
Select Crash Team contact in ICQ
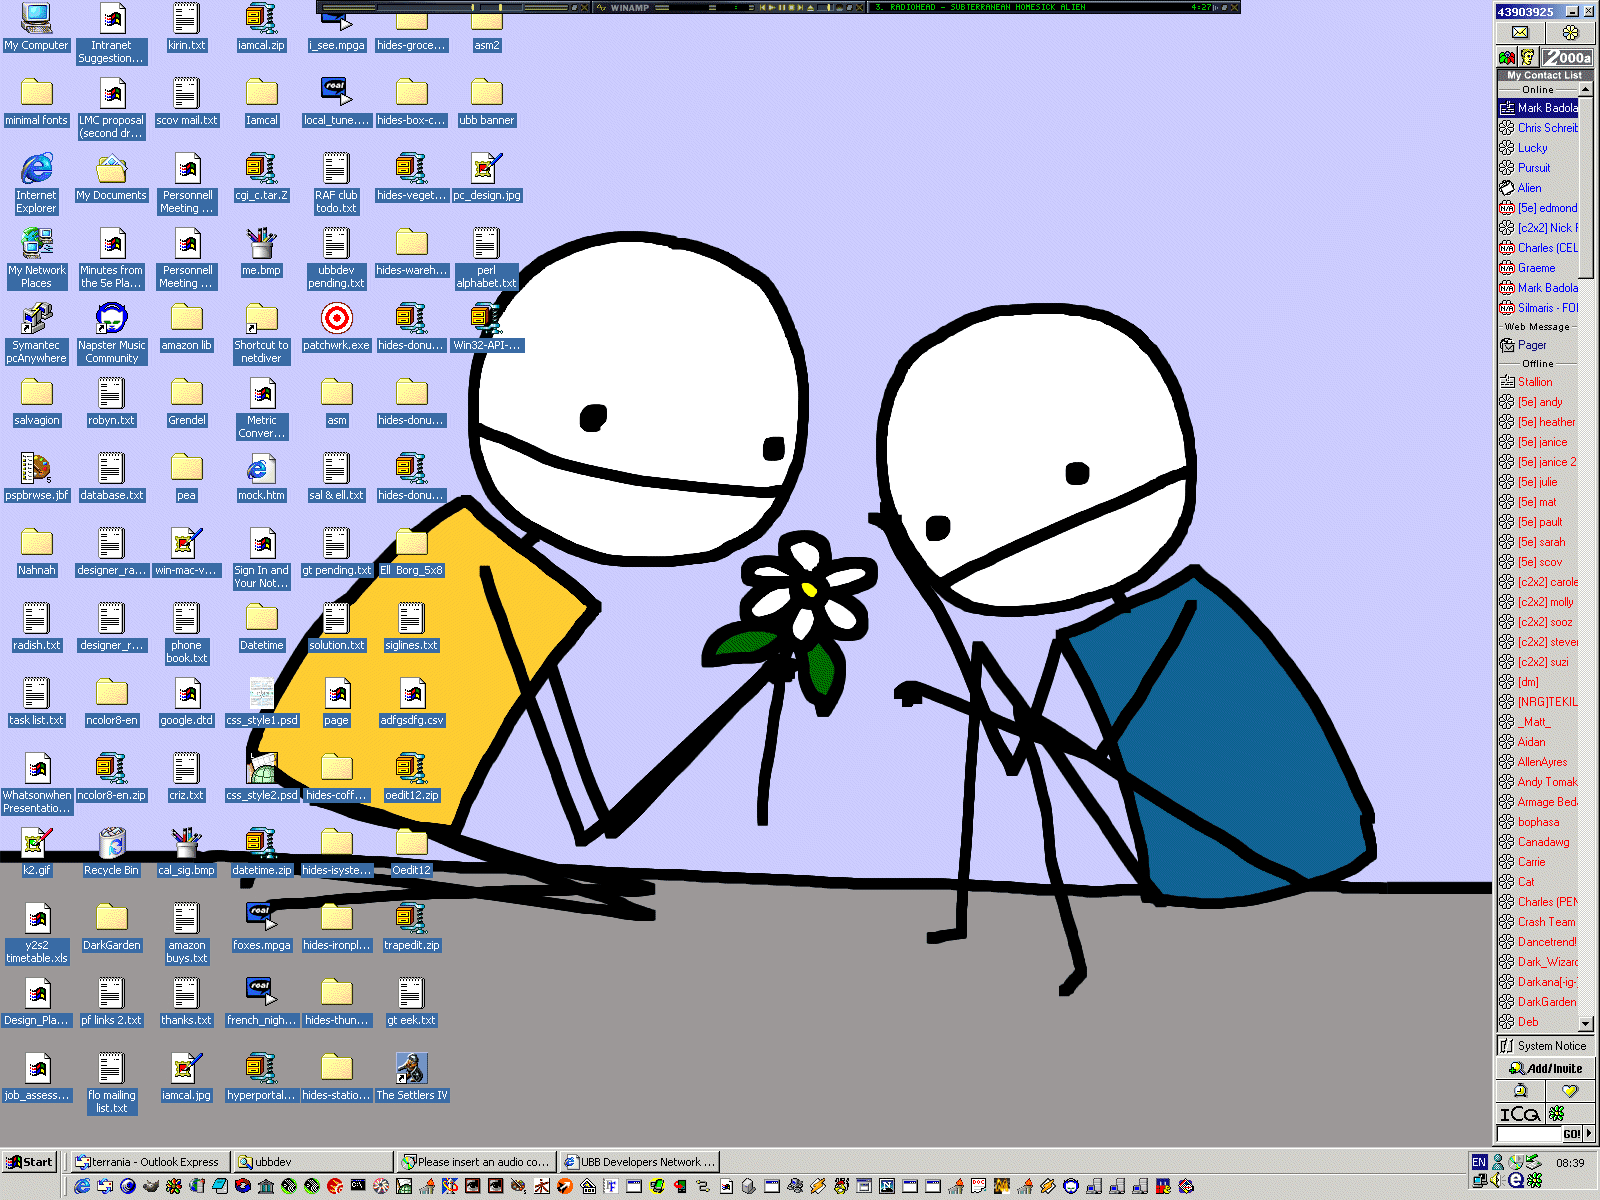(1538, 922)
